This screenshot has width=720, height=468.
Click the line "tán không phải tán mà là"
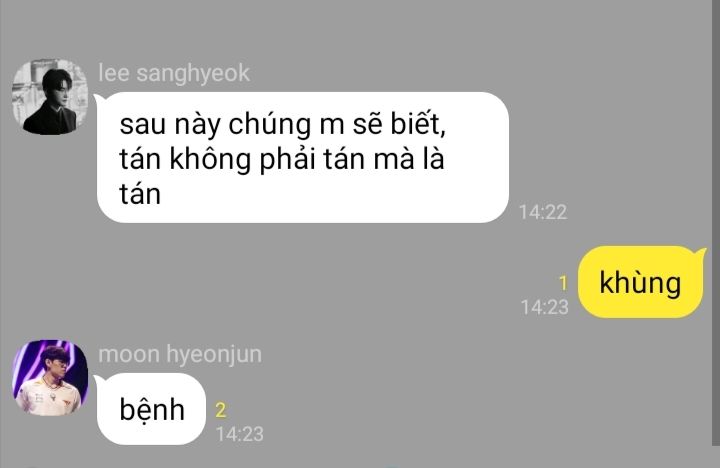pyautogui.click(x=281, y=159)
